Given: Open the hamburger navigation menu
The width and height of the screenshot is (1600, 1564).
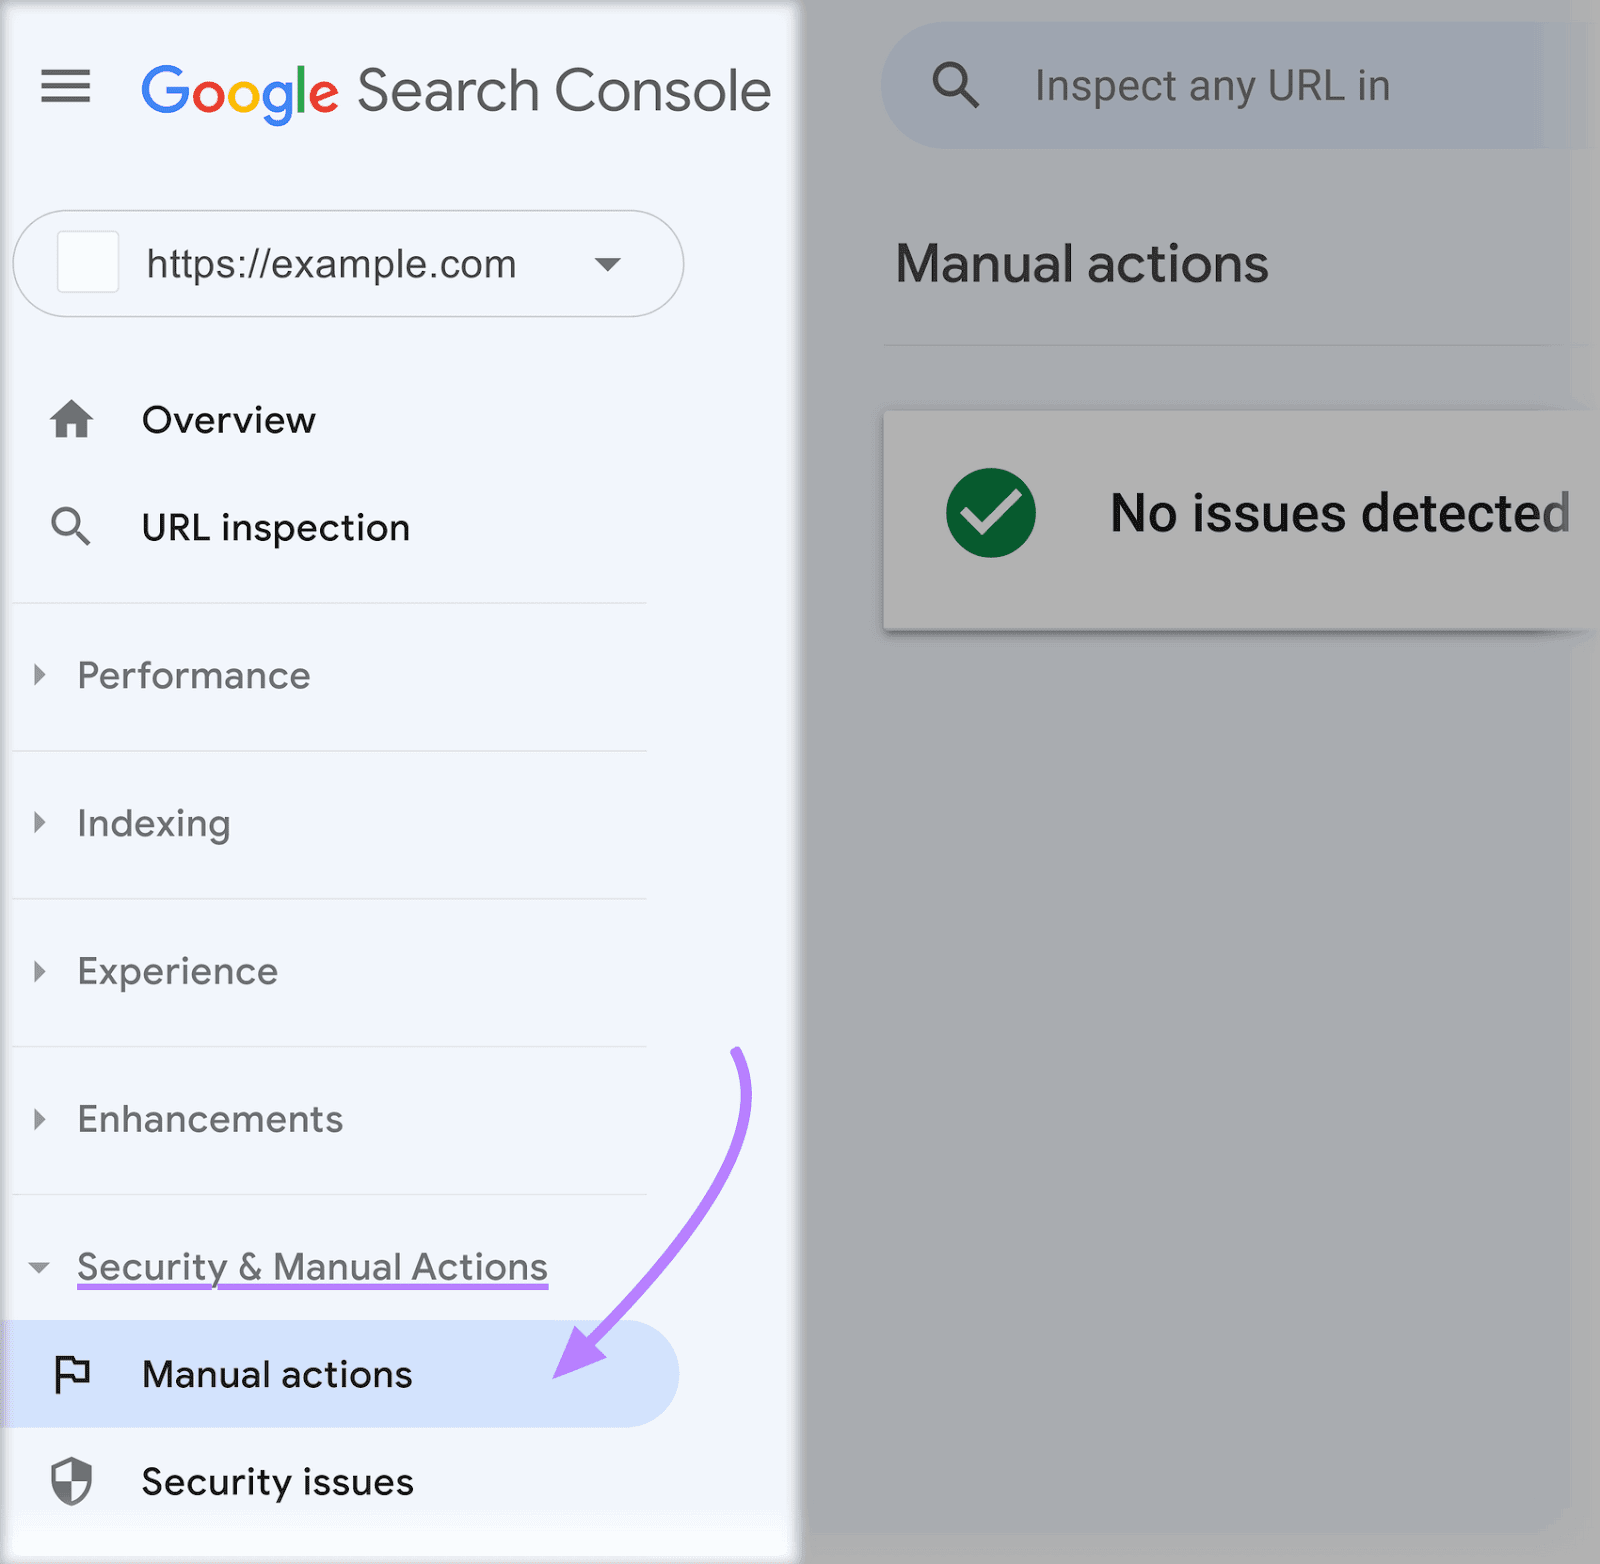Looking at the screenshot, I should pos(65,88).
